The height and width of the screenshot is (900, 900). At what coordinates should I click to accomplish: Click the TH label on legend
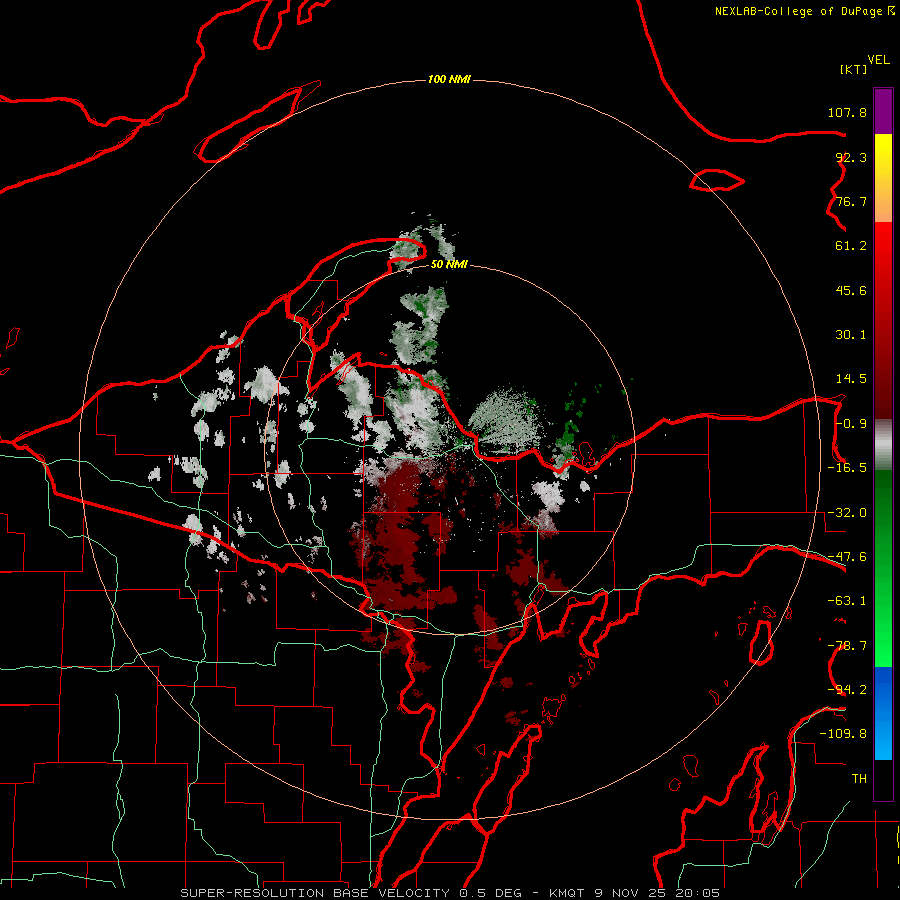click(859, 779)
